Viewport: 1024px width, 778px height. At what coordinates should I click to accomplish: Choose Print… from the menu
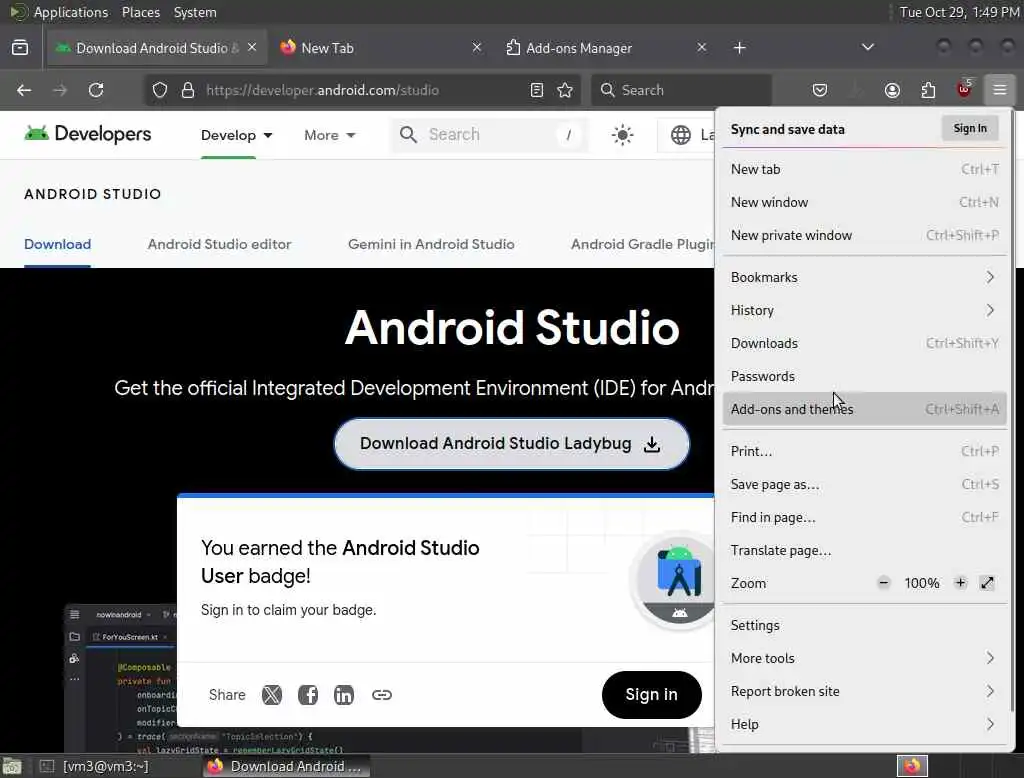(x=865, y=451)
